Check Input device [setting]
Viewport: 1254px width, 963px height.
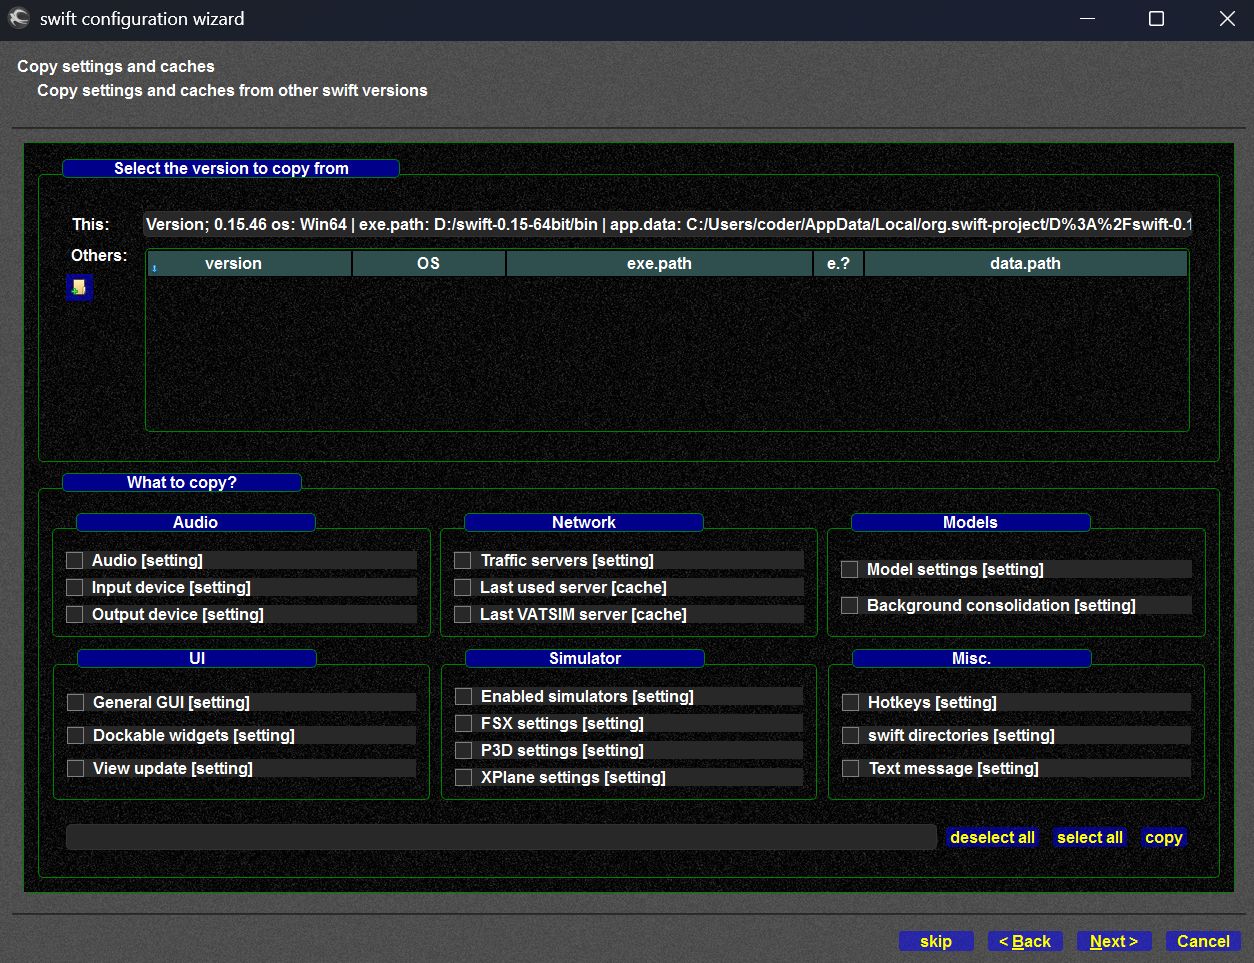click(75, 587)
